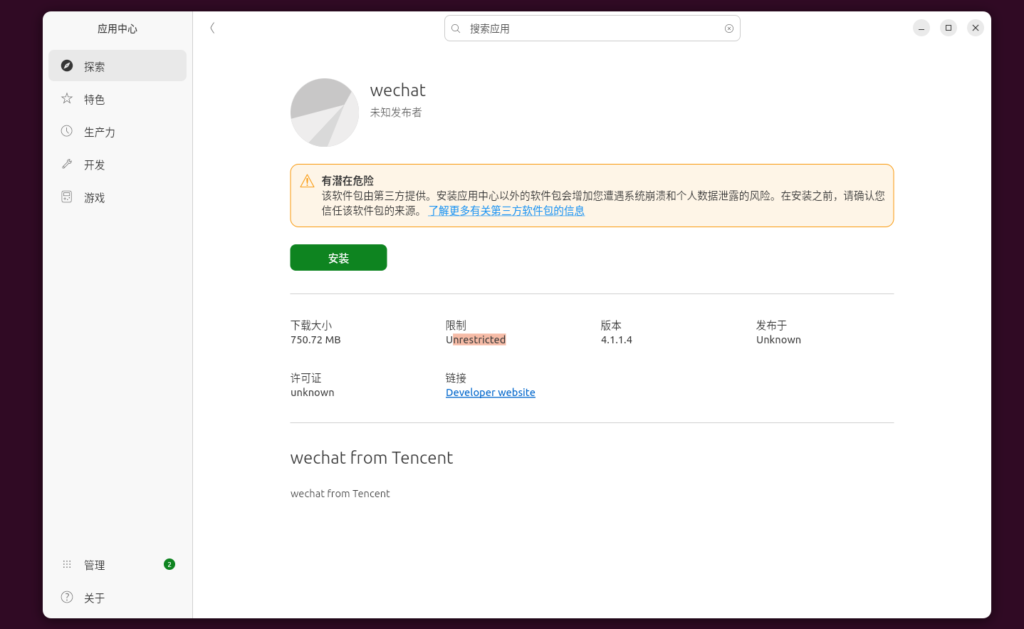Screen dimensions: 1024x629
Task: Click the green updates badge showing 2
Action: [x=169, y=564]
